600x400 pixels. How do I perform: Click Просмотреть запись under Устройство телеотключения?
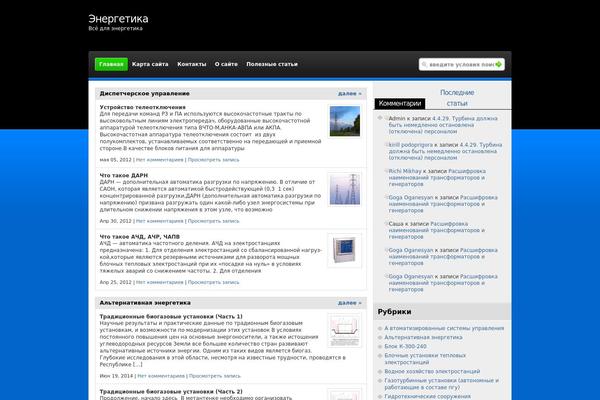[214, 160]
